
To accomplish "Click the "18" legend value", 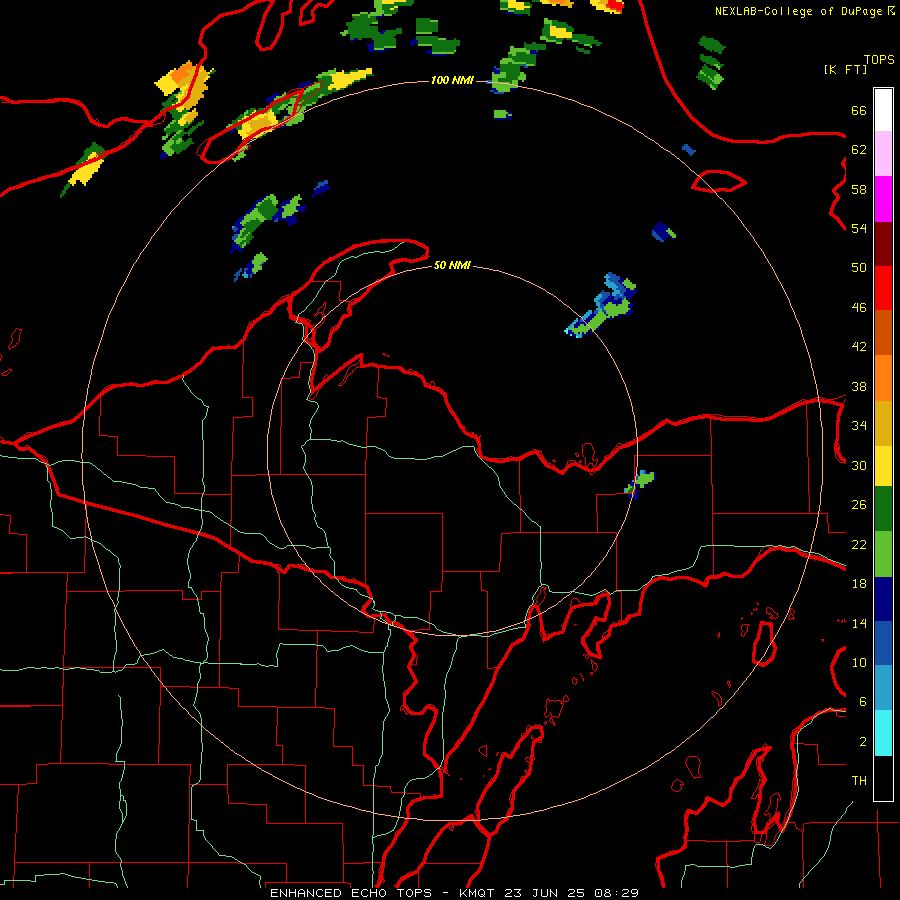I will tap(859, 584).
